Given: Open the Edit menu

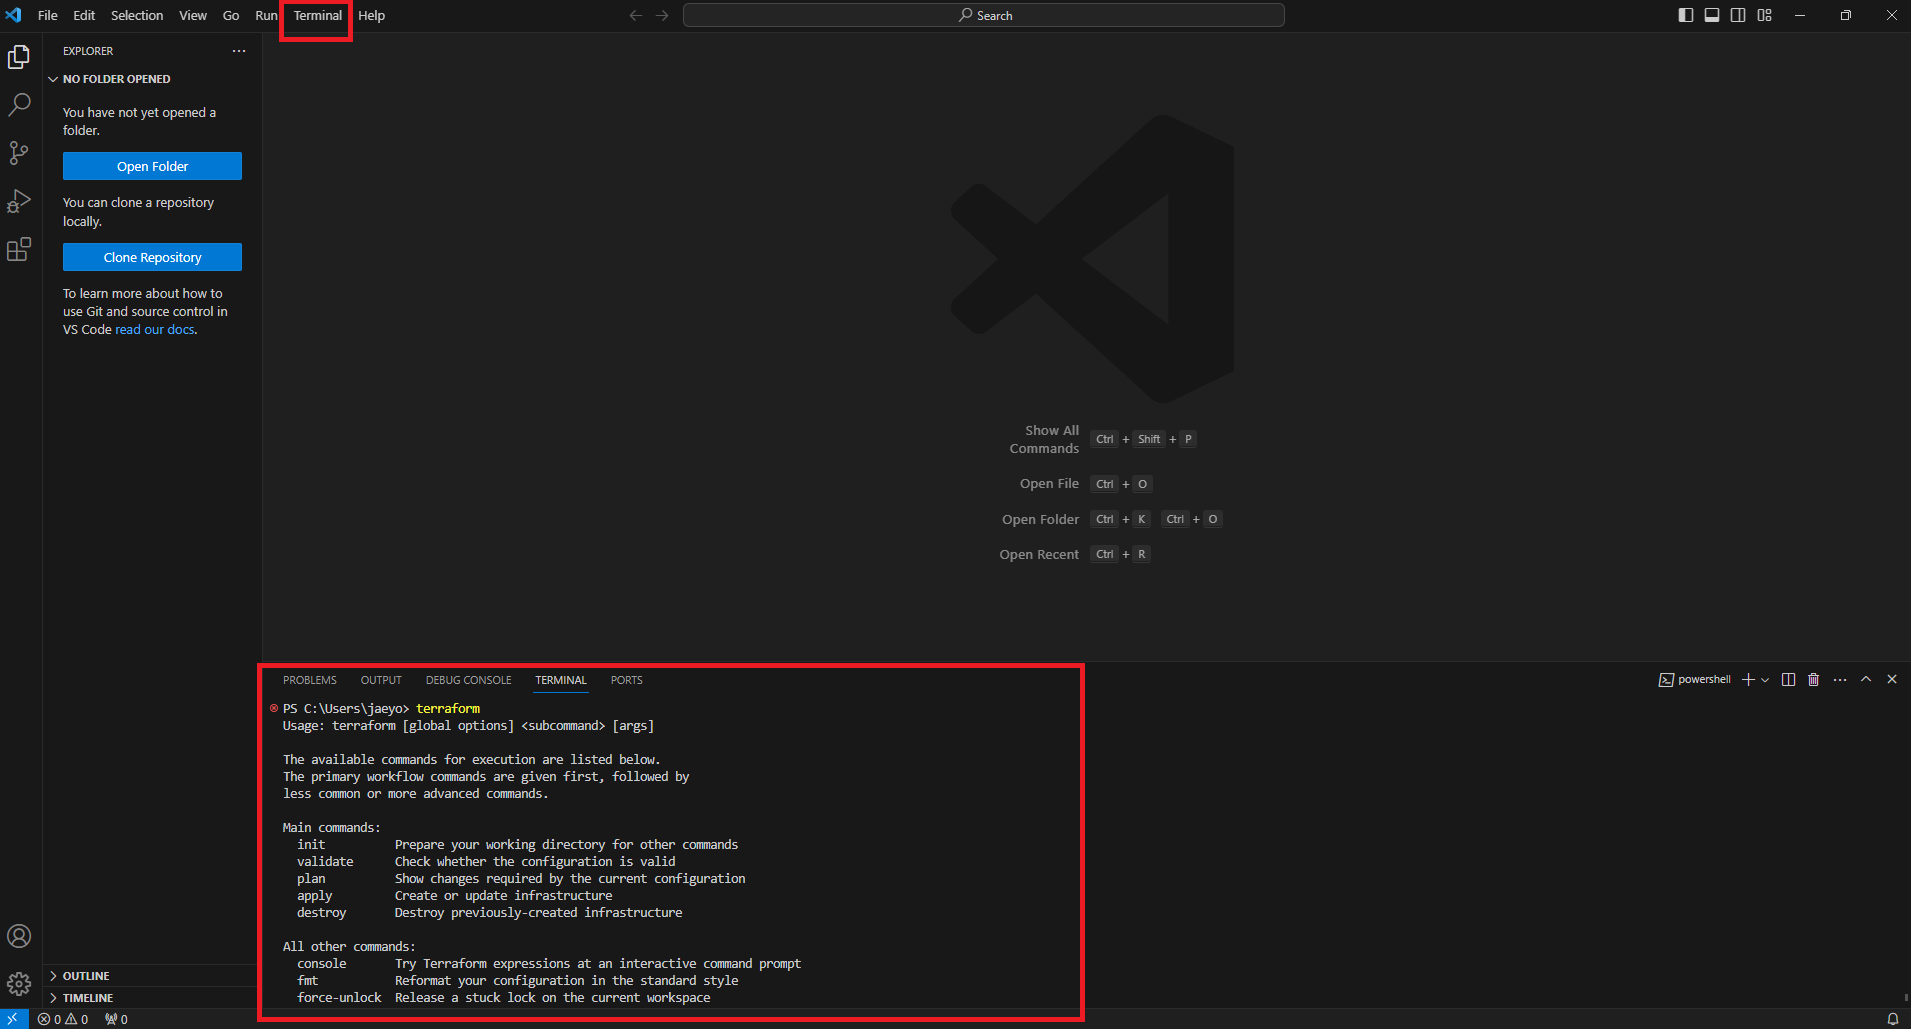Looking at the screenshot, I should (x=84, y=15).
